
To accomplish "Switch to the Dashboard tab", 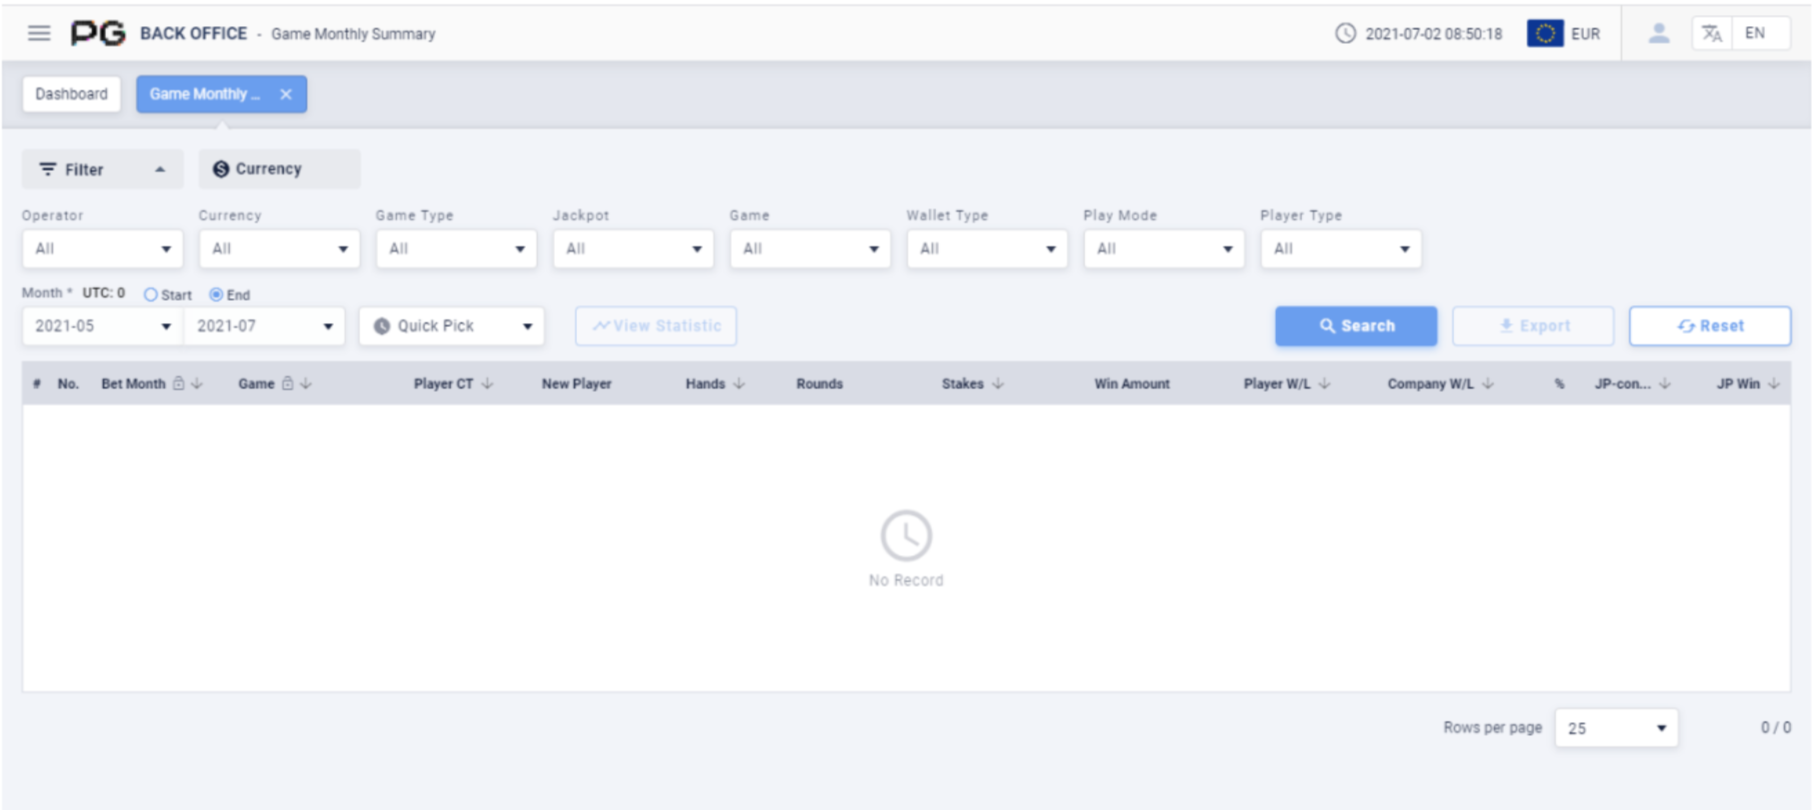I will tap(71, 94).
